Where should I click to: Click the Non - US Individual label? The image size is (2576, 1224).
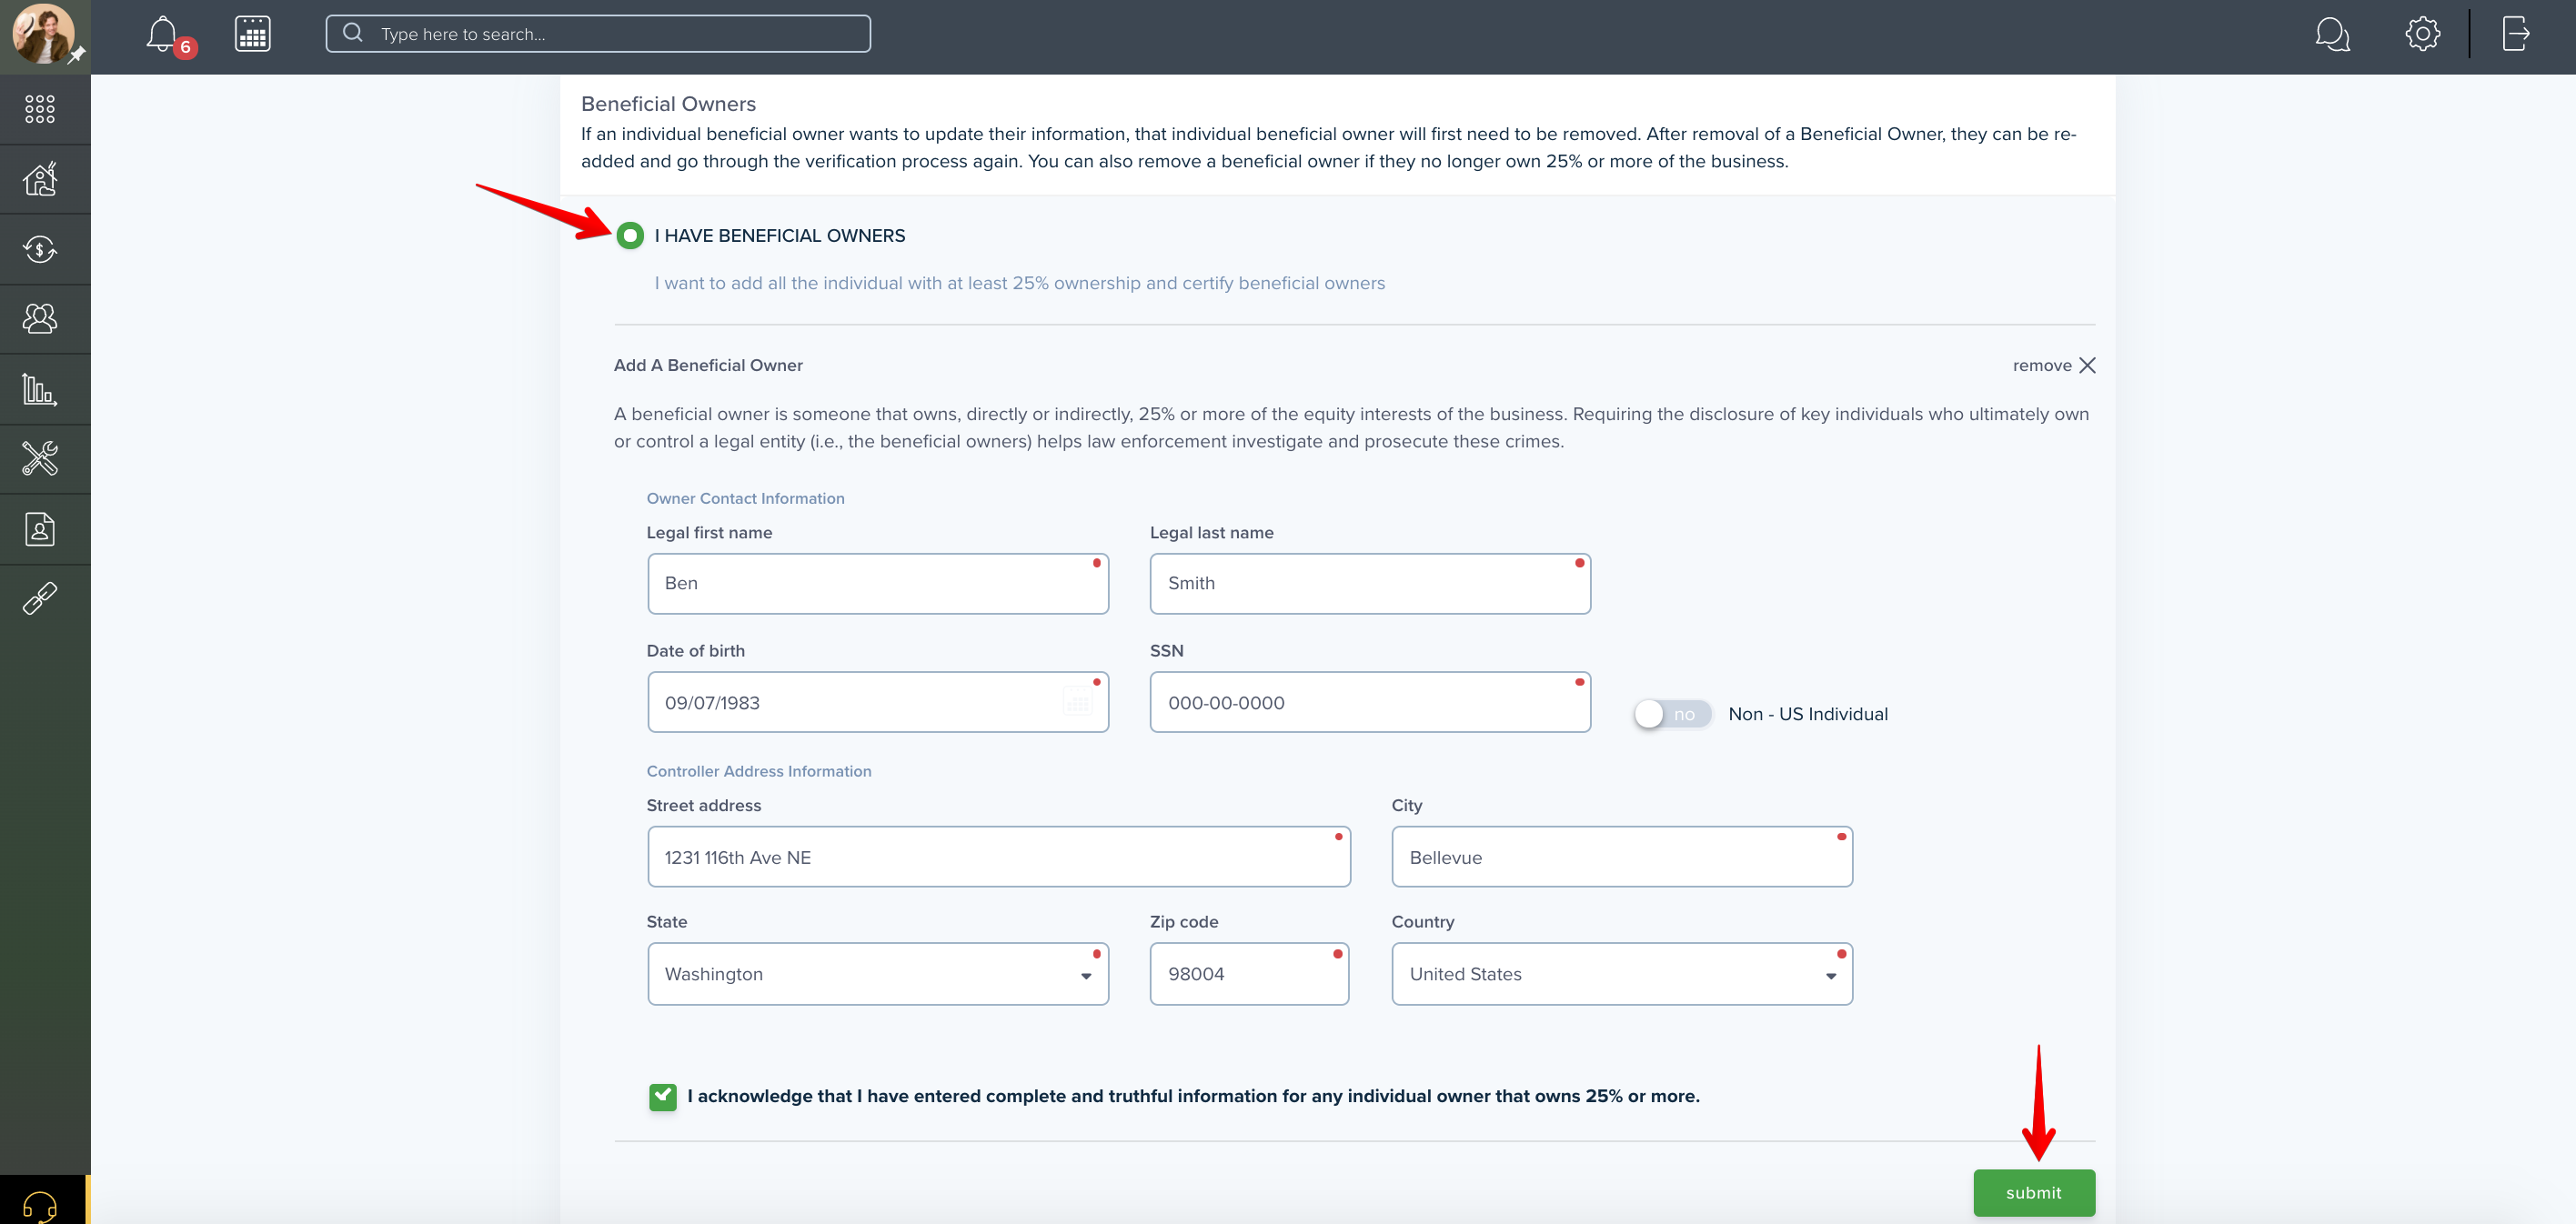coord(1808,714)
